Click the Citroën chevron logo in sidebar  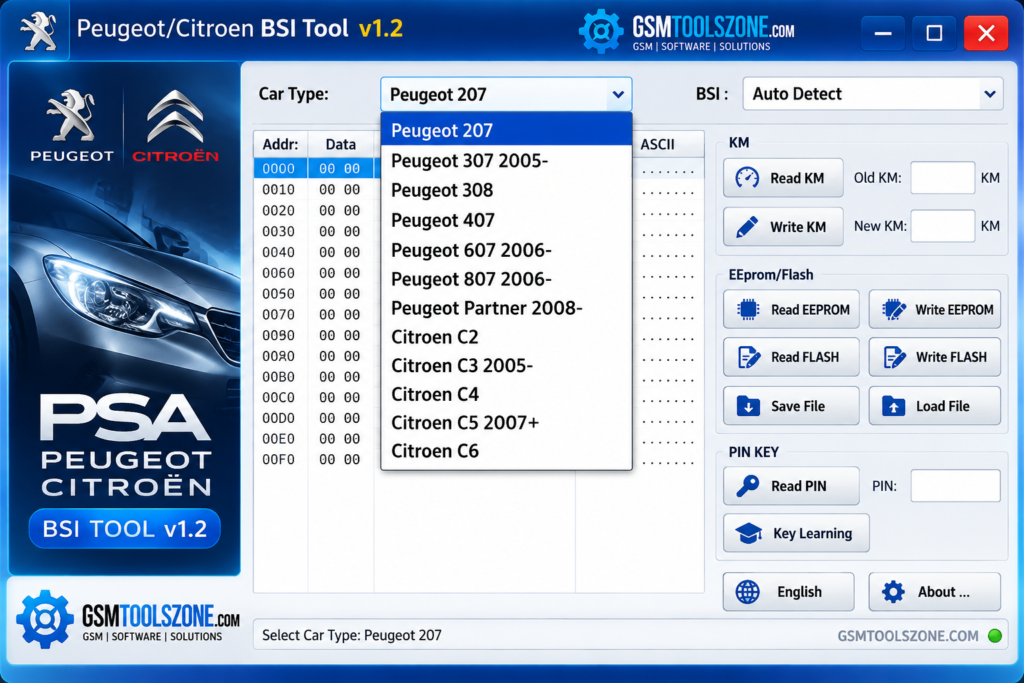click(x=175, y=126)
